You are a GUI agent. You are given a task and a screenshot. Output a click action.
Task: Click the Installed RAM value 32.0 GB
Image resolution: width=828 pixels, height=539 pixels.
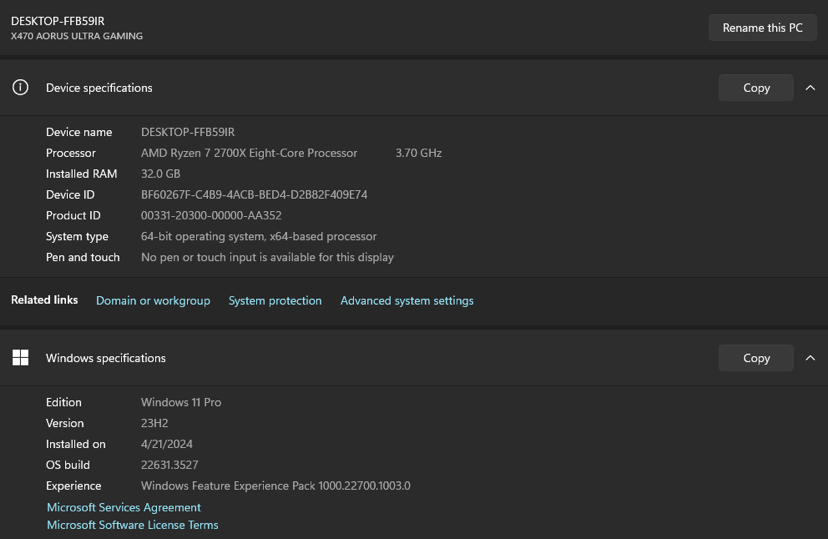(x=161, y=174)
